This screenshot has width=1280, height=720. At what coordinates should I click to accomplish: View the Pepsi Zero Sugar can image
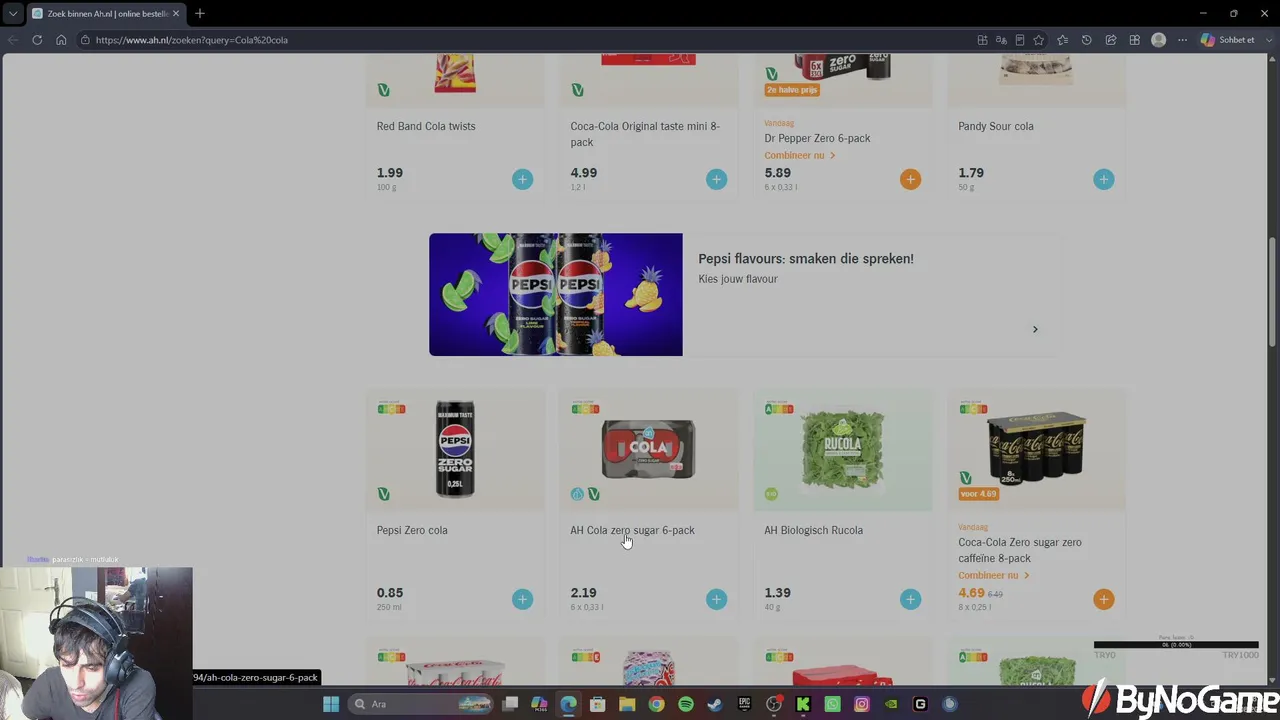455,450
